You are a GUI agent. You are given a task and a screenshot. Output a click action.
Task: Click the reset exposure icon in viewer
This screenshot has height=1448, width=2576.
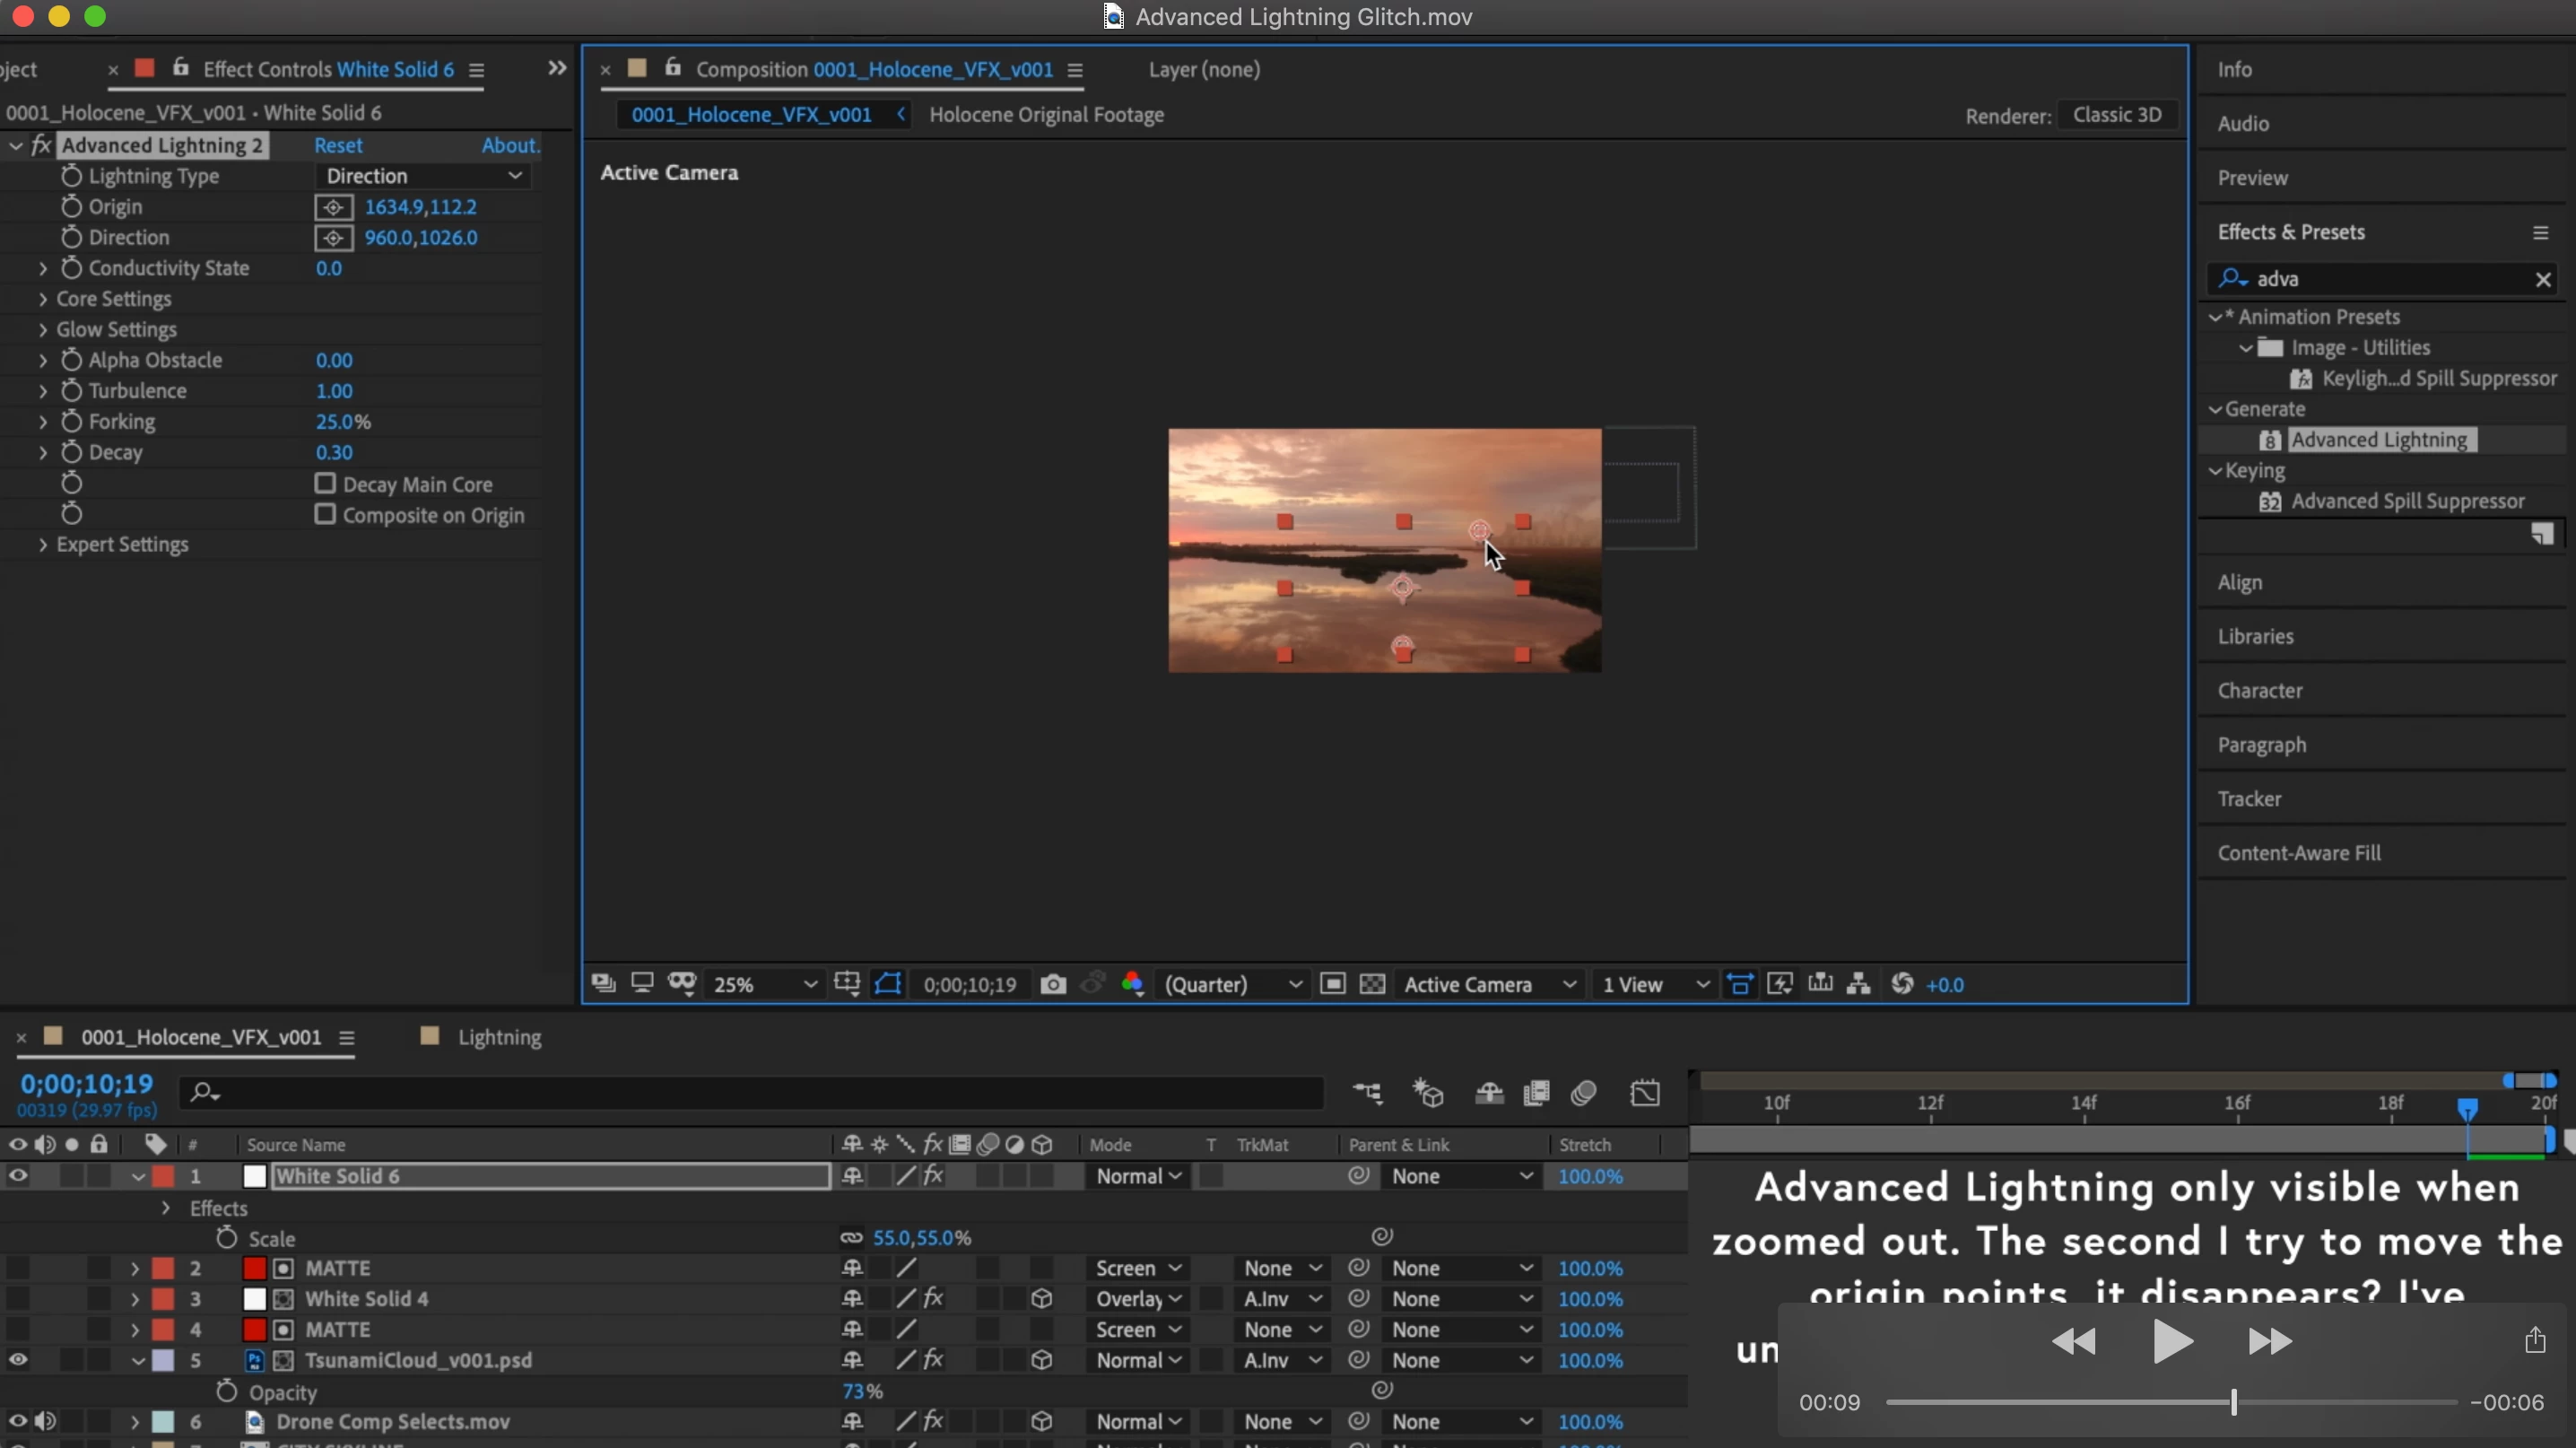pos(1902,985)
